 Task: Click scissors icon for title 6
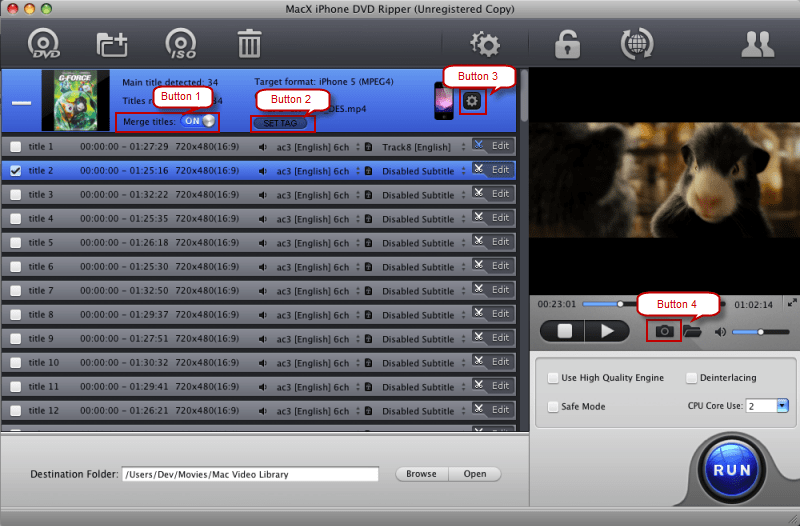(x=478, y=265)
